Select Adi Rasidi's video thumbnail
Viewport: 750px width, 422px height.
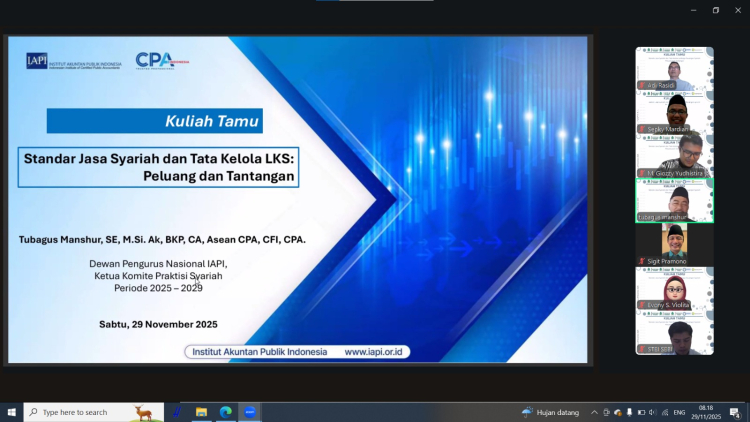(675, 69)
